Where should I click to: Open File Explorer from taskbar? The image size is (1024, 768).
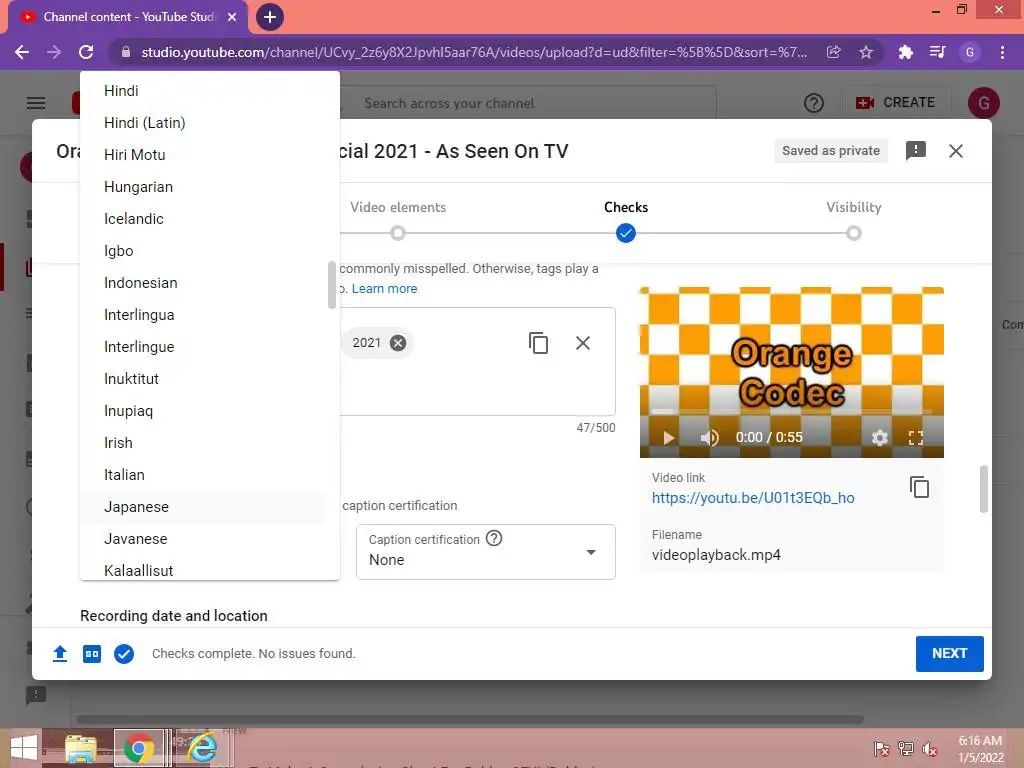click(x=80, y=748)
